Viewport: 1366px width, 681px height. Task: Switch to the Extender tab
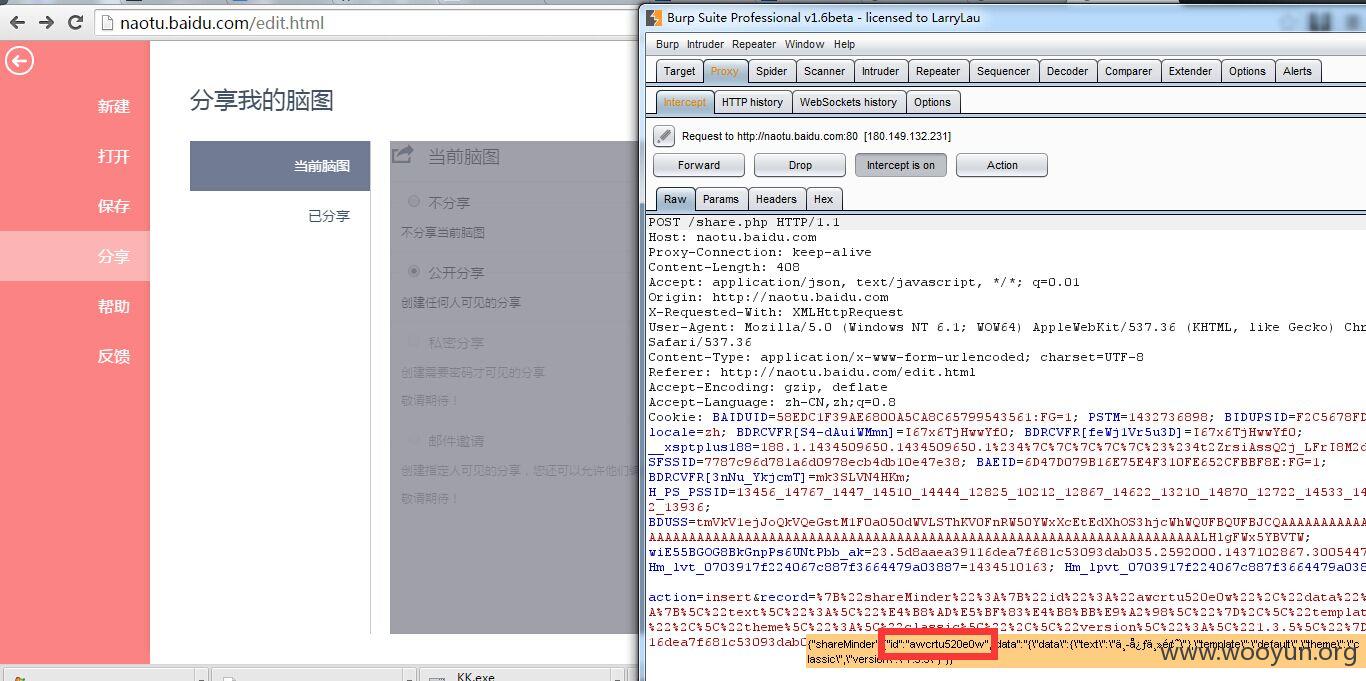coord(1190,71)
